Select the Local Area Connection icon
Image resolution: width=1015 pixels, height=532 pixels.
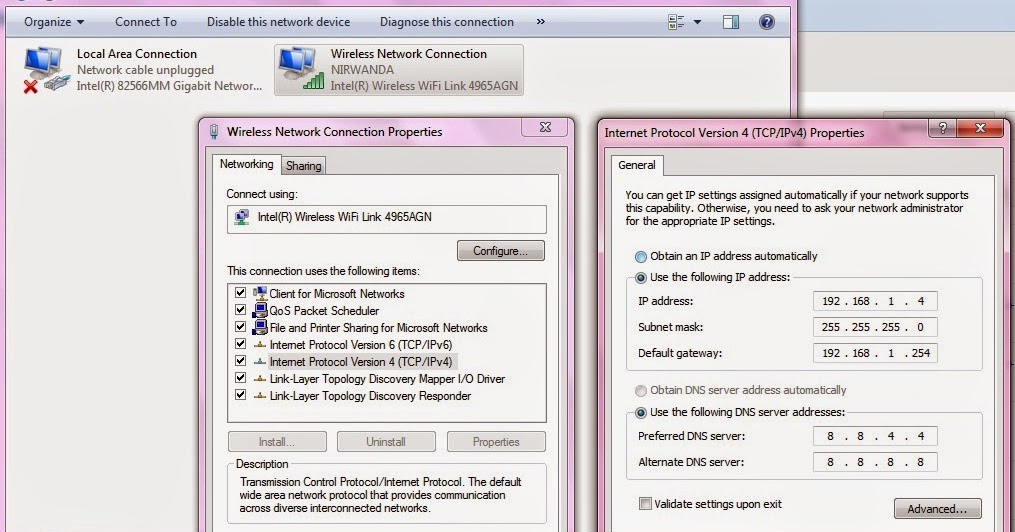point(45,70)
